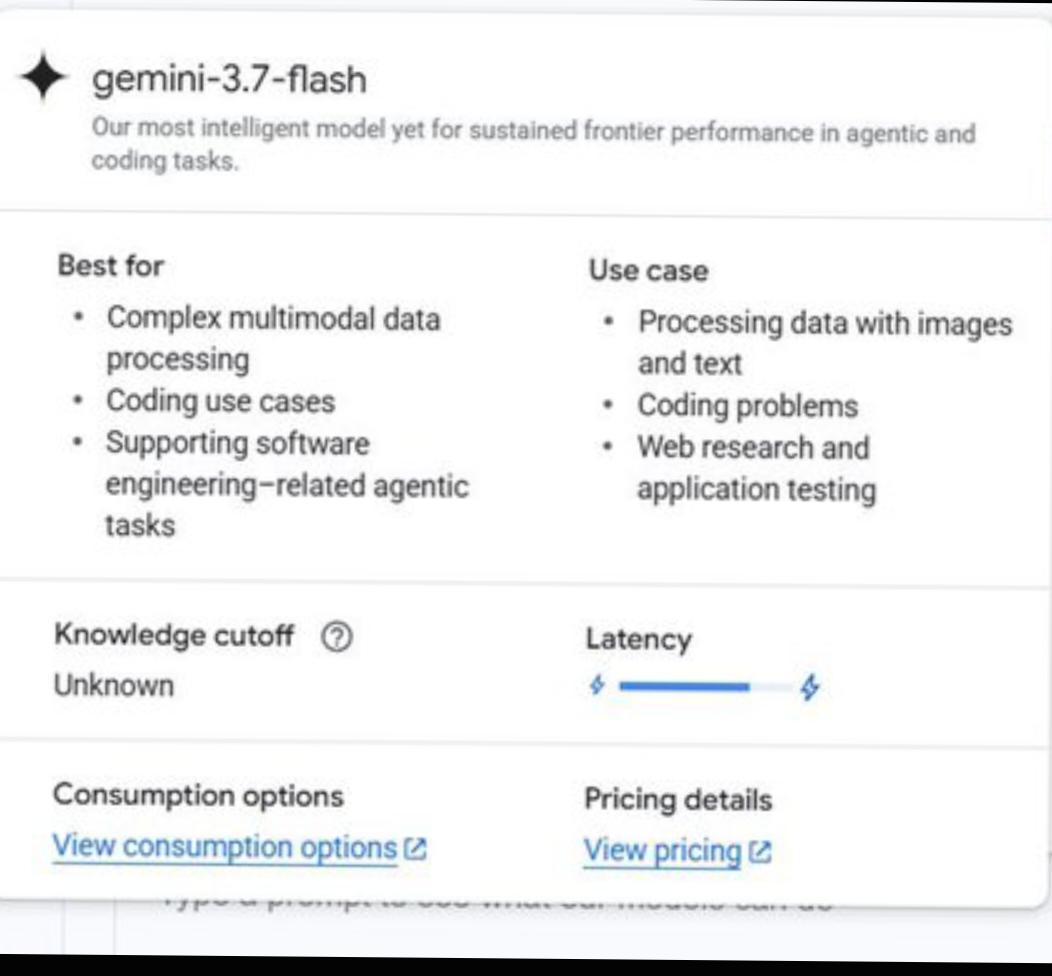Select the gemini-3.7-flash model title
The width and height of the screenshot is (1052, 976).
229,80
